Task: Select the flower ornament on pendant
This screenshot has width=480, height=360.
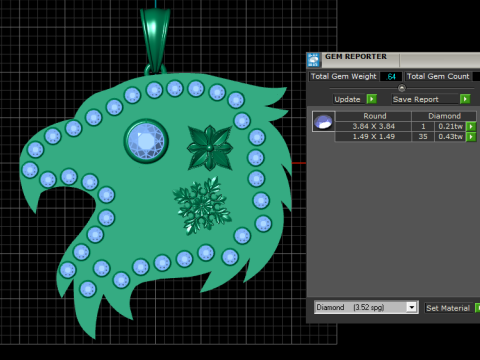Action: click(210, 148)
